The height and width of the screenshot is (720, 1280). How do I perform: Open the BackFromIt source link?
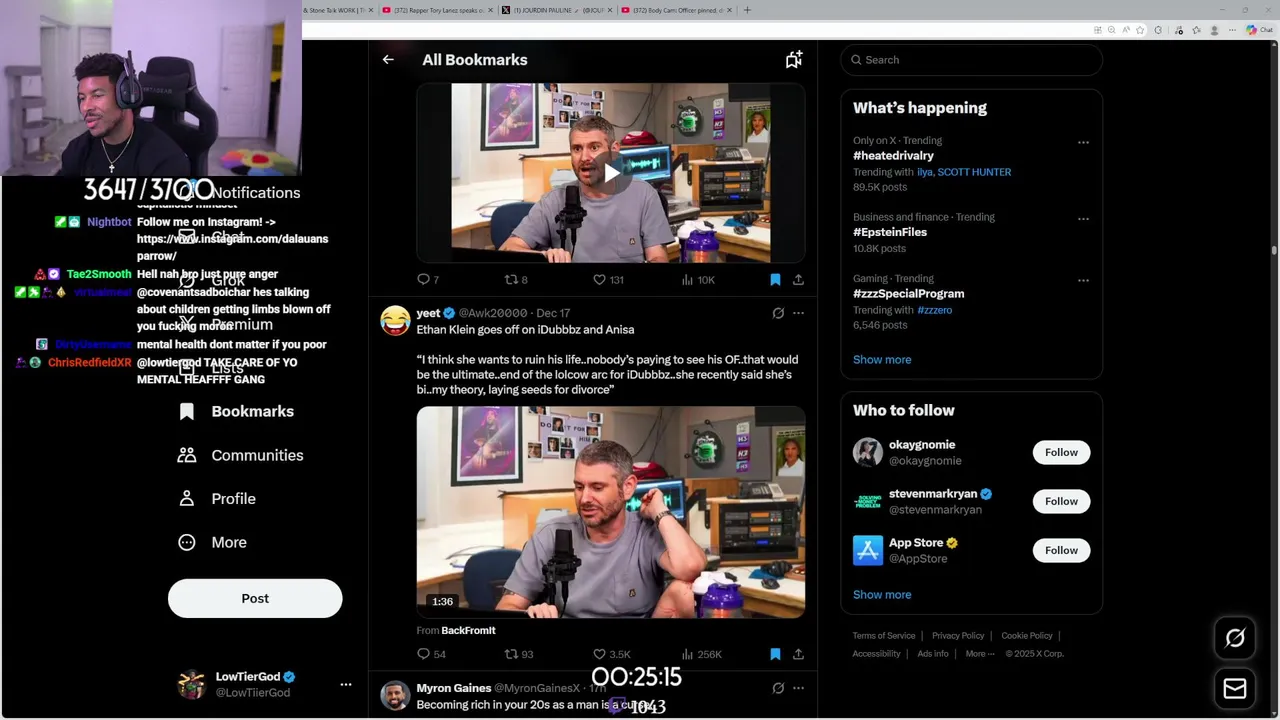468,630
